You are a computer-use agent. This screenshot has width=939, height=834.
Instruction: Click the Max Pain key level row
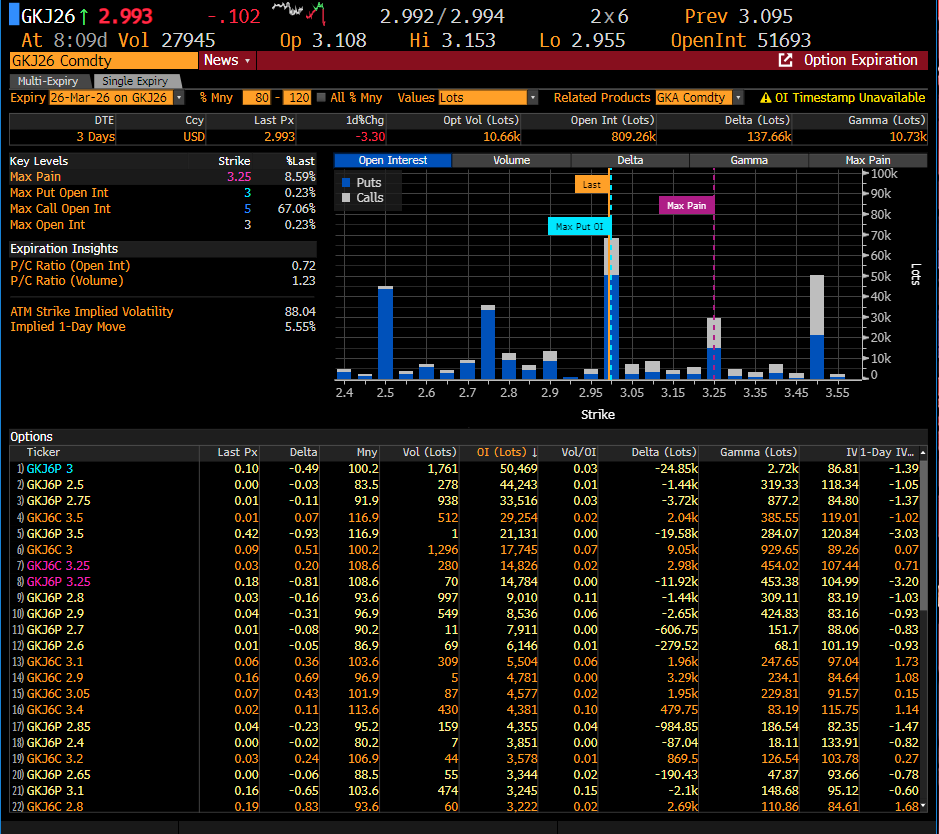(163, 177)
